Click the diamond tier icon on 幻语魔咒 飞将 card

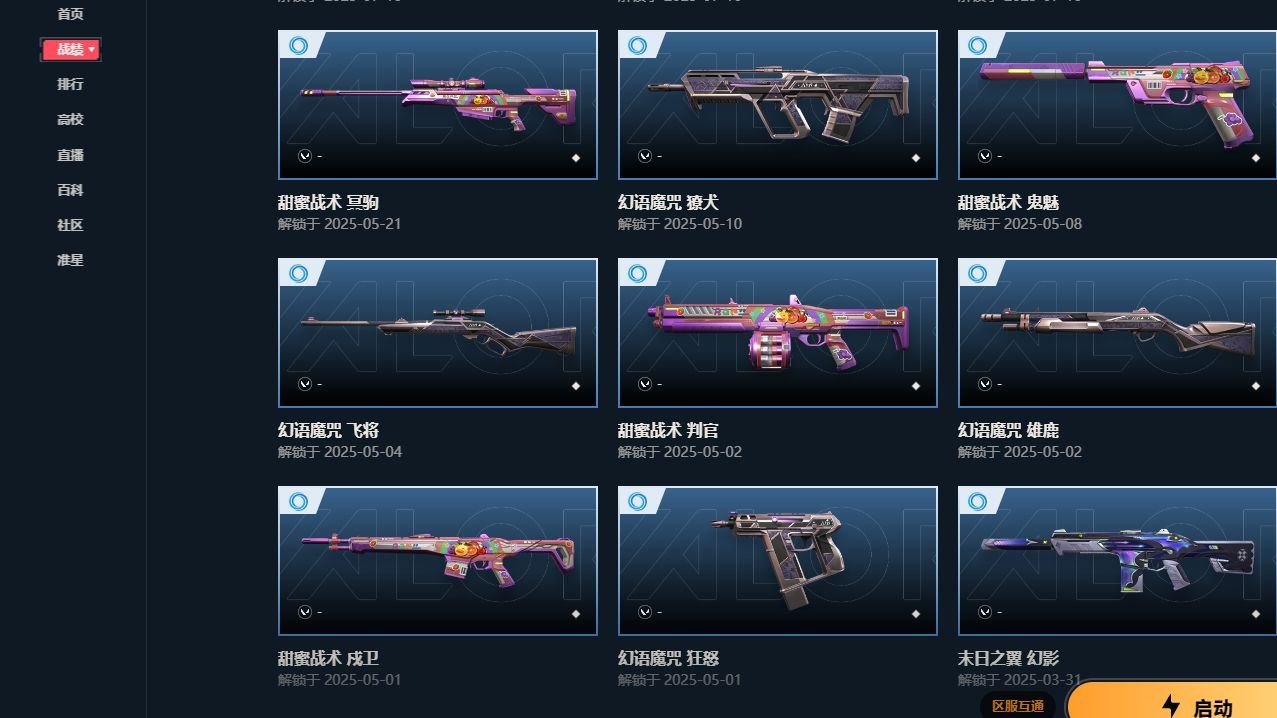pyautogui.click(x=576, y=386)
